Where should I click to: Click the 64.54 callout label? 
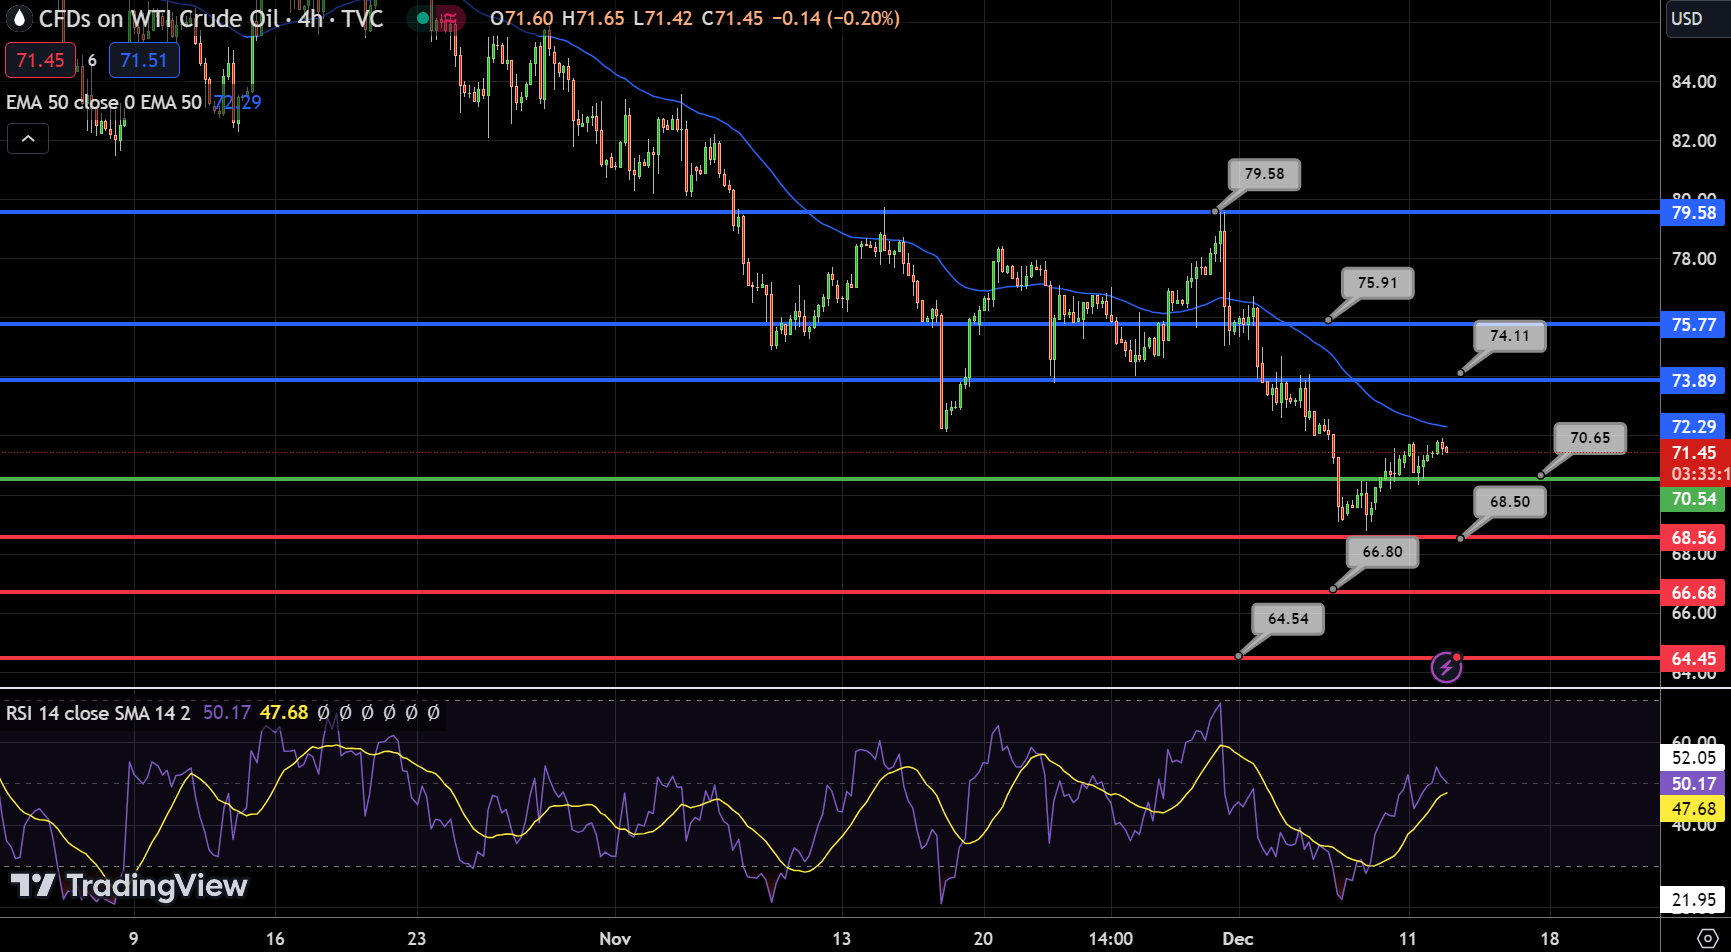(x=1288, y=619)
